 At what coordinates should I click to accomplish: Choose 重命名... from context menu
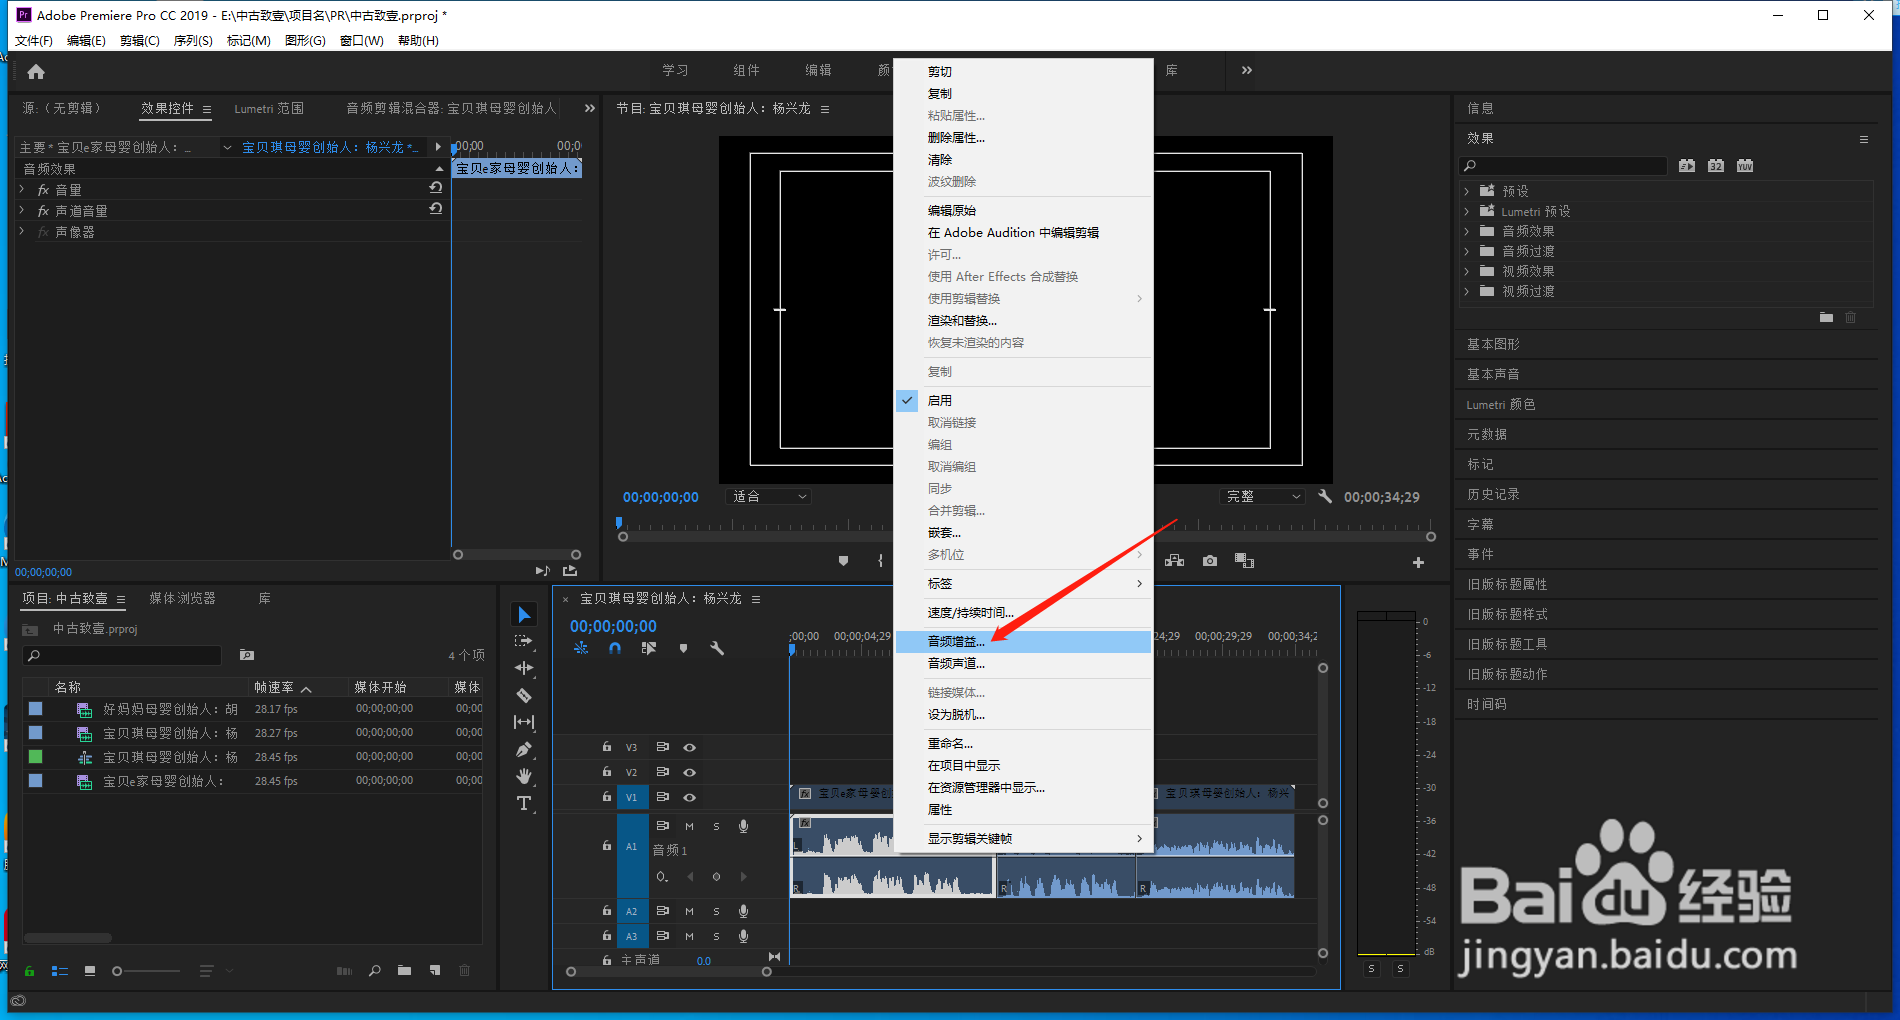[1023, 743]
